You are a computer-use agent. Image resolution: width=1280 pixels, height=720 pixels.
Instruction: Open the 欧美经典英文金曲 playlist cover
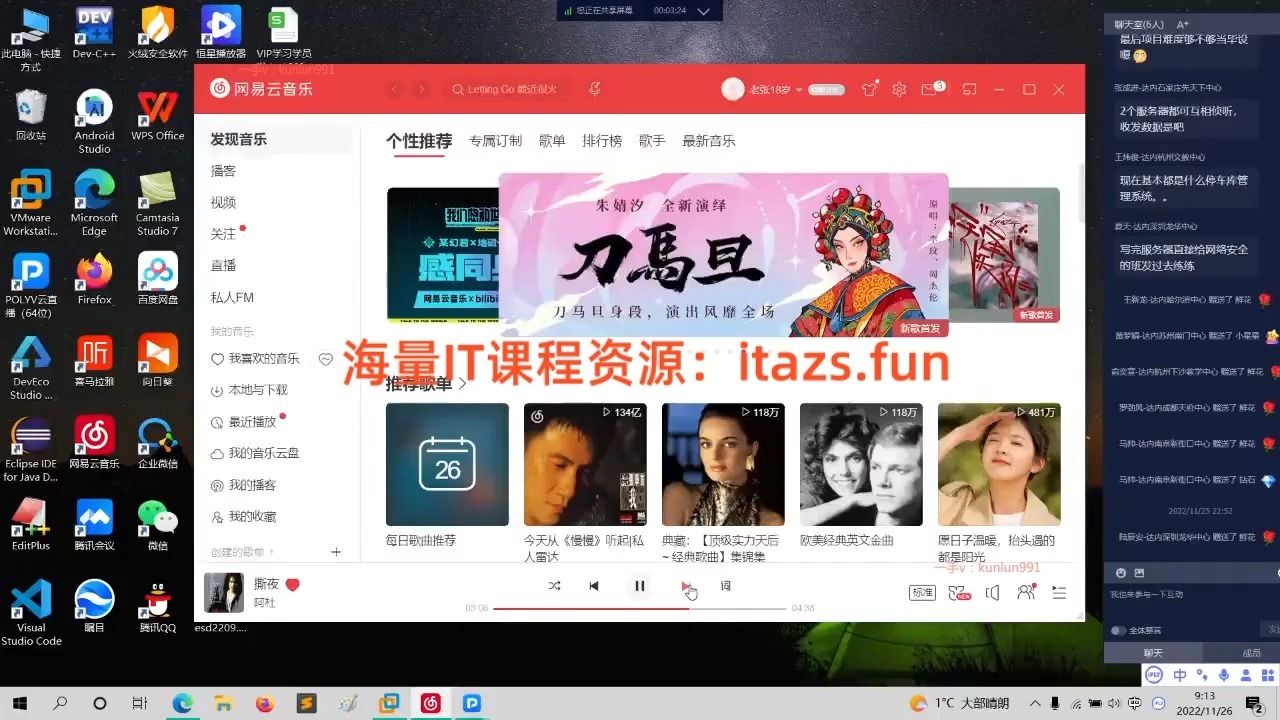pyautogui.click(x=861, y=464)
